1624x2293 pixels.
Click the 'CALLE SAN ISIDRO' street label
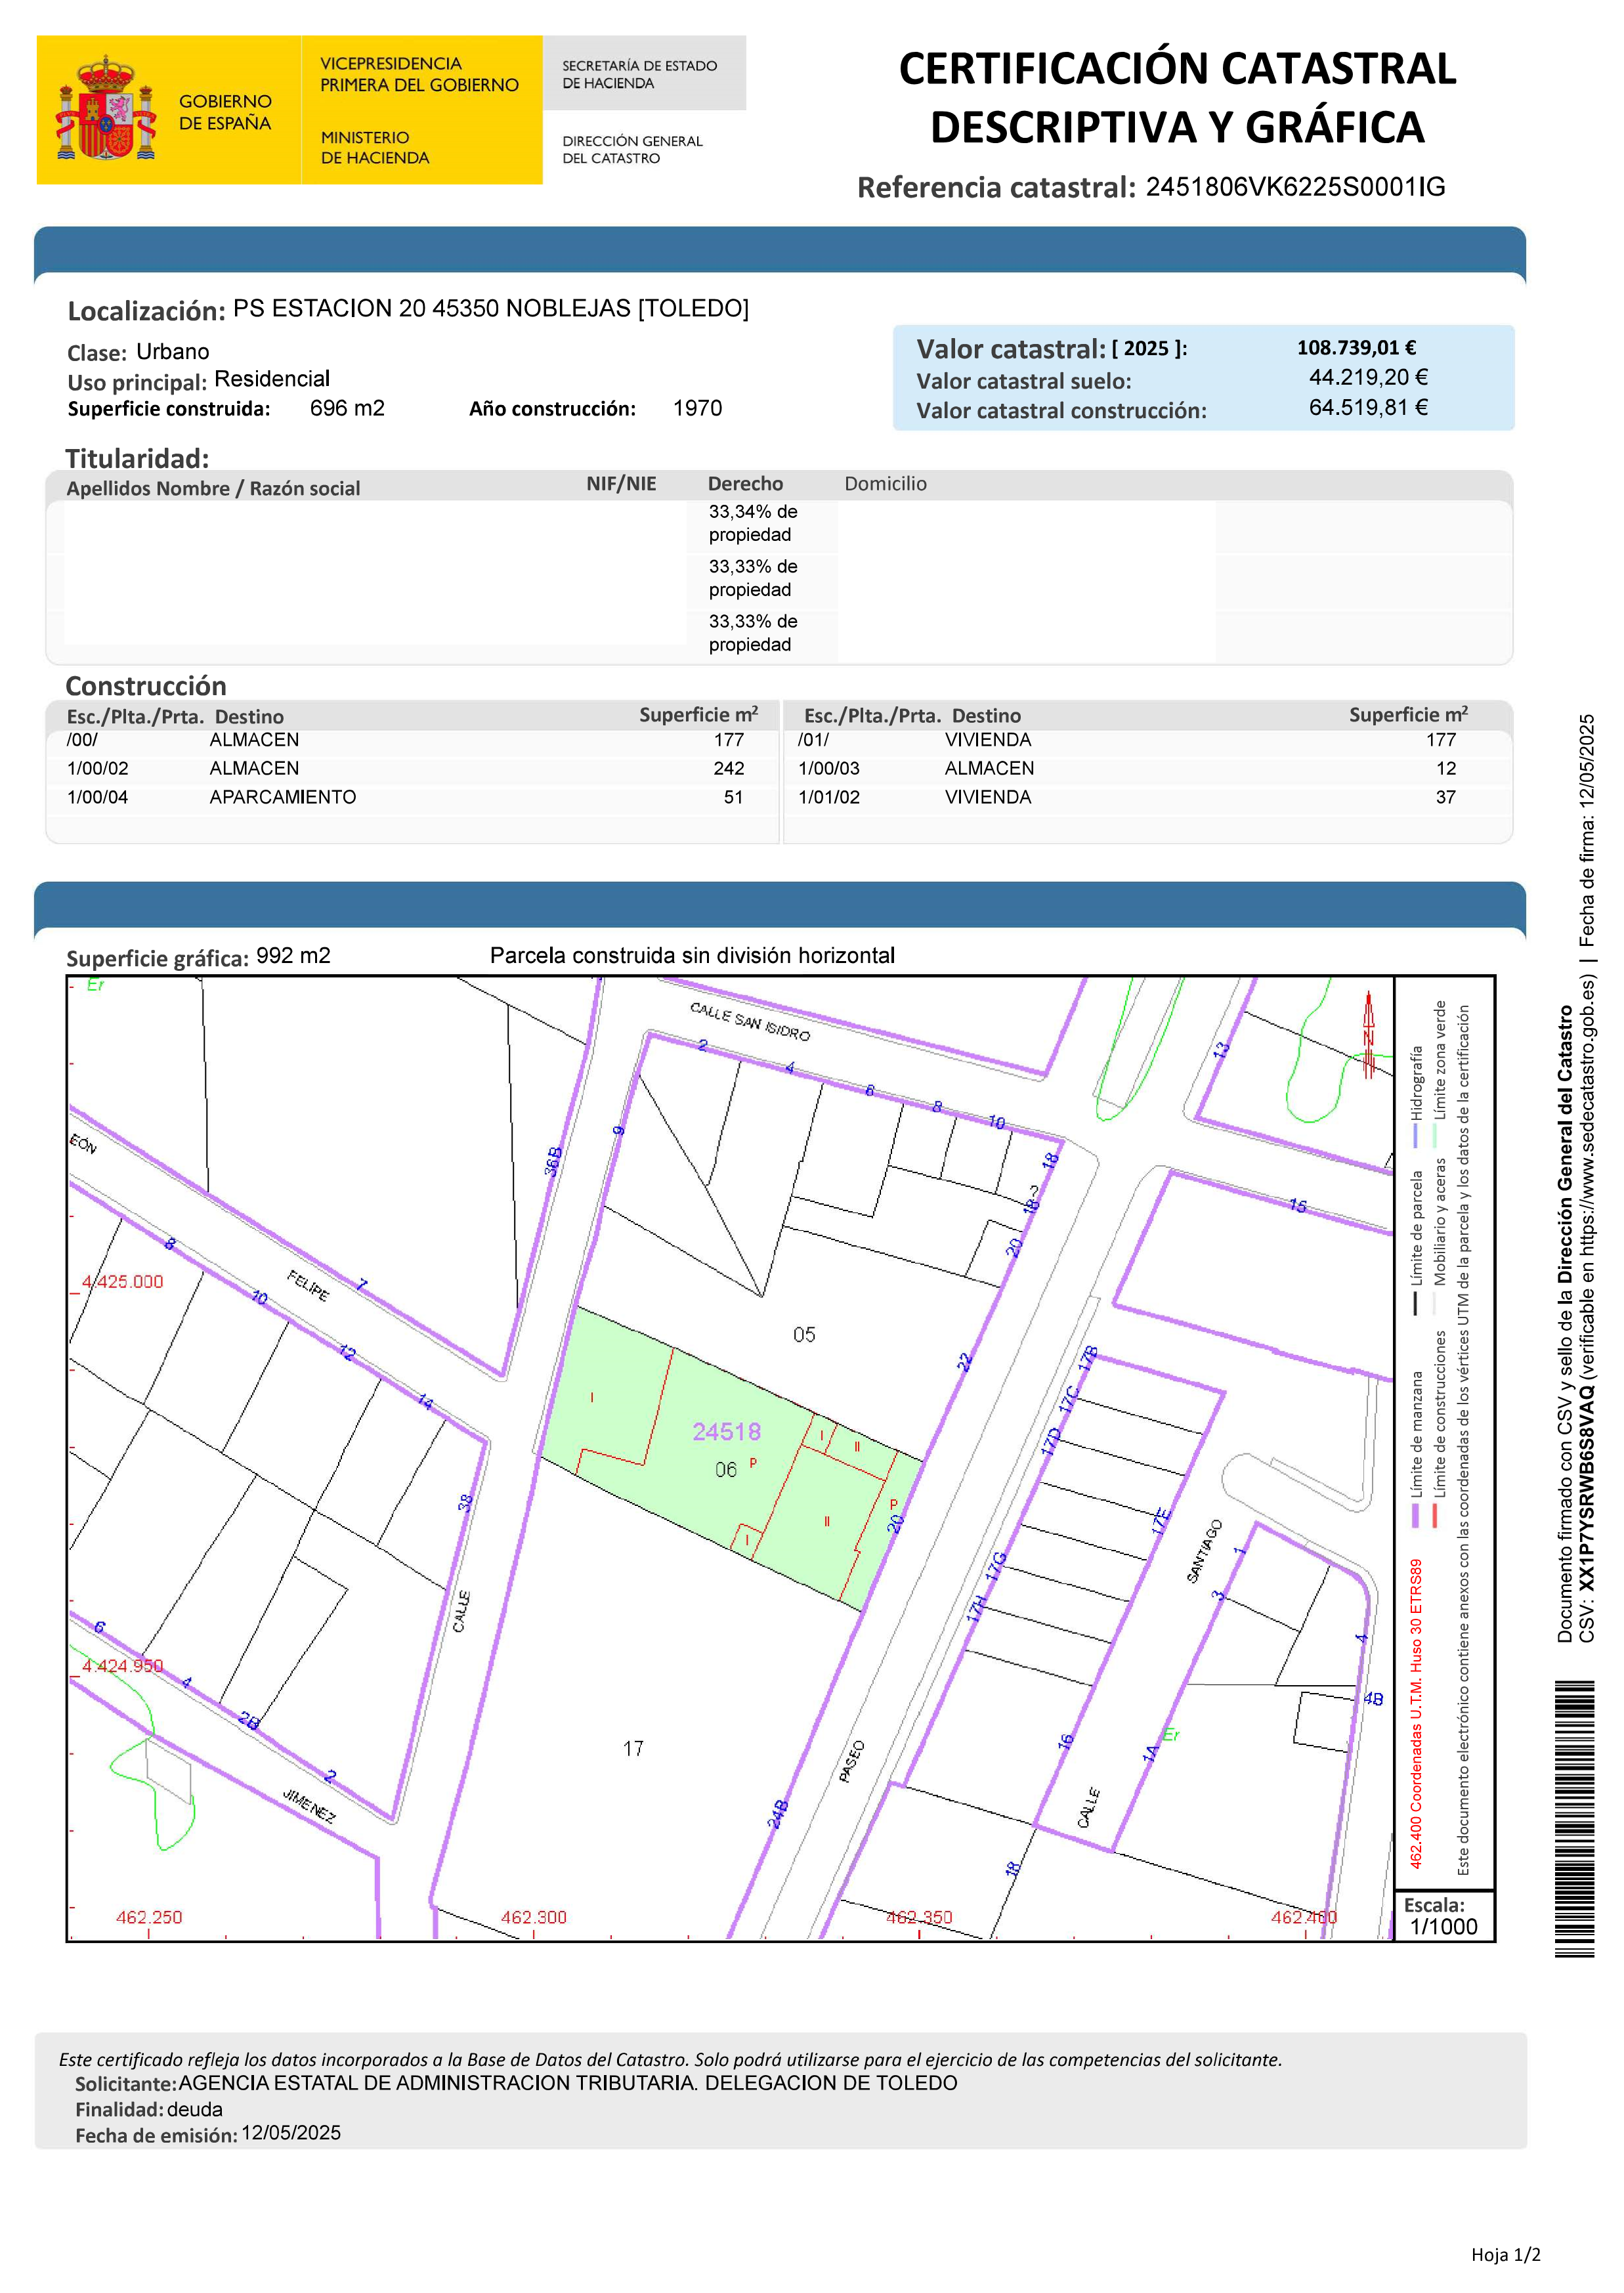750,1022
